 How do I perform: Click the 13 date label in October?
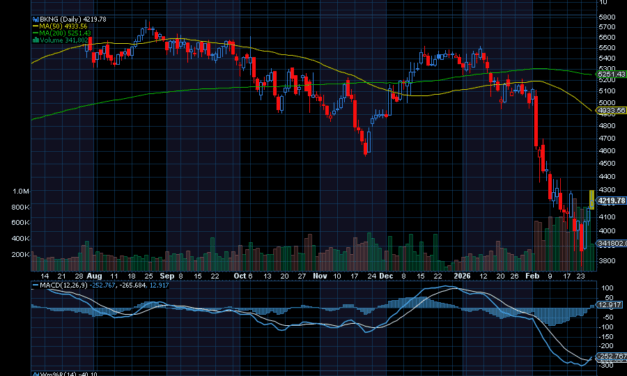(x=267, y=276)
